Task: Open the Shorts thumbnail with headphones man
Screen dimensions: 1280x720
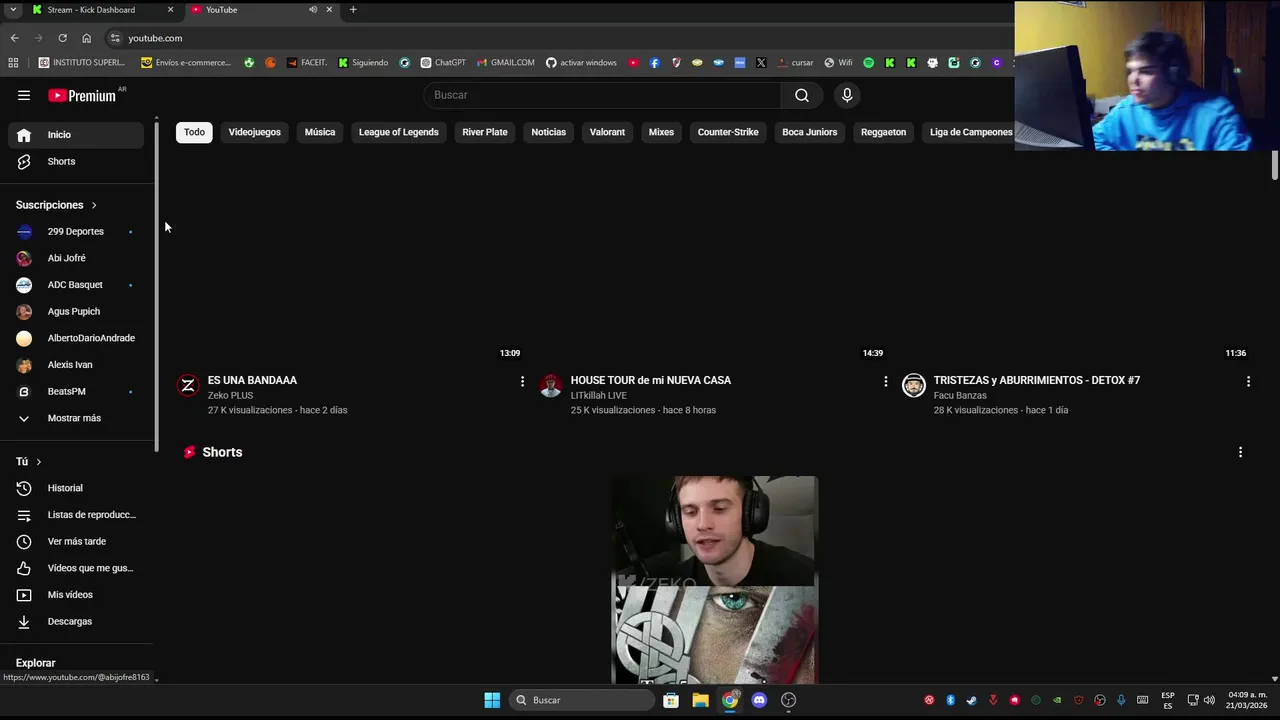Action: point(715,580)
